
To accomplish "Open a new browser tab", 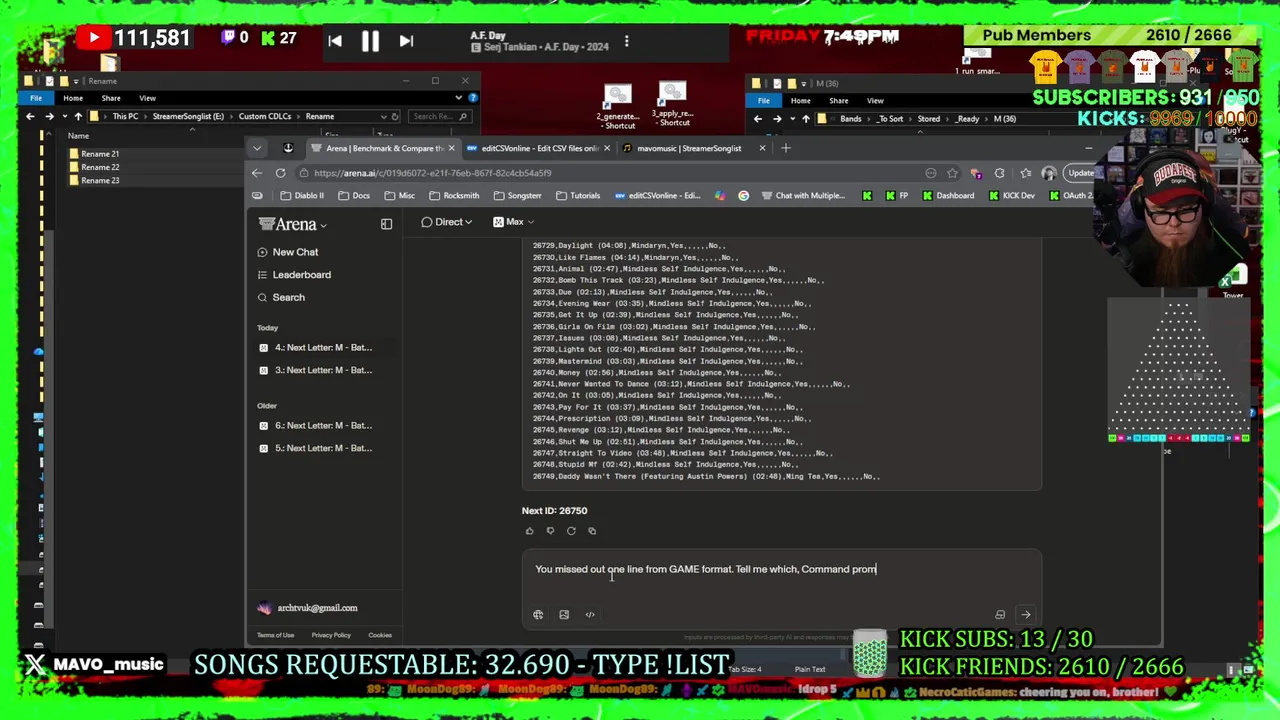I will [x=786, y=148].
